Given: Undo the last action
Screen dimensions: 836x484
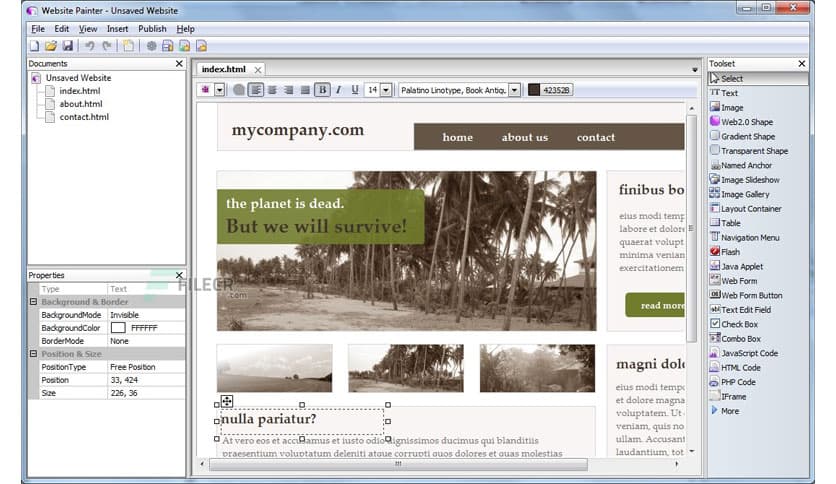Looking at the screenshot, I should pos(90,46).
